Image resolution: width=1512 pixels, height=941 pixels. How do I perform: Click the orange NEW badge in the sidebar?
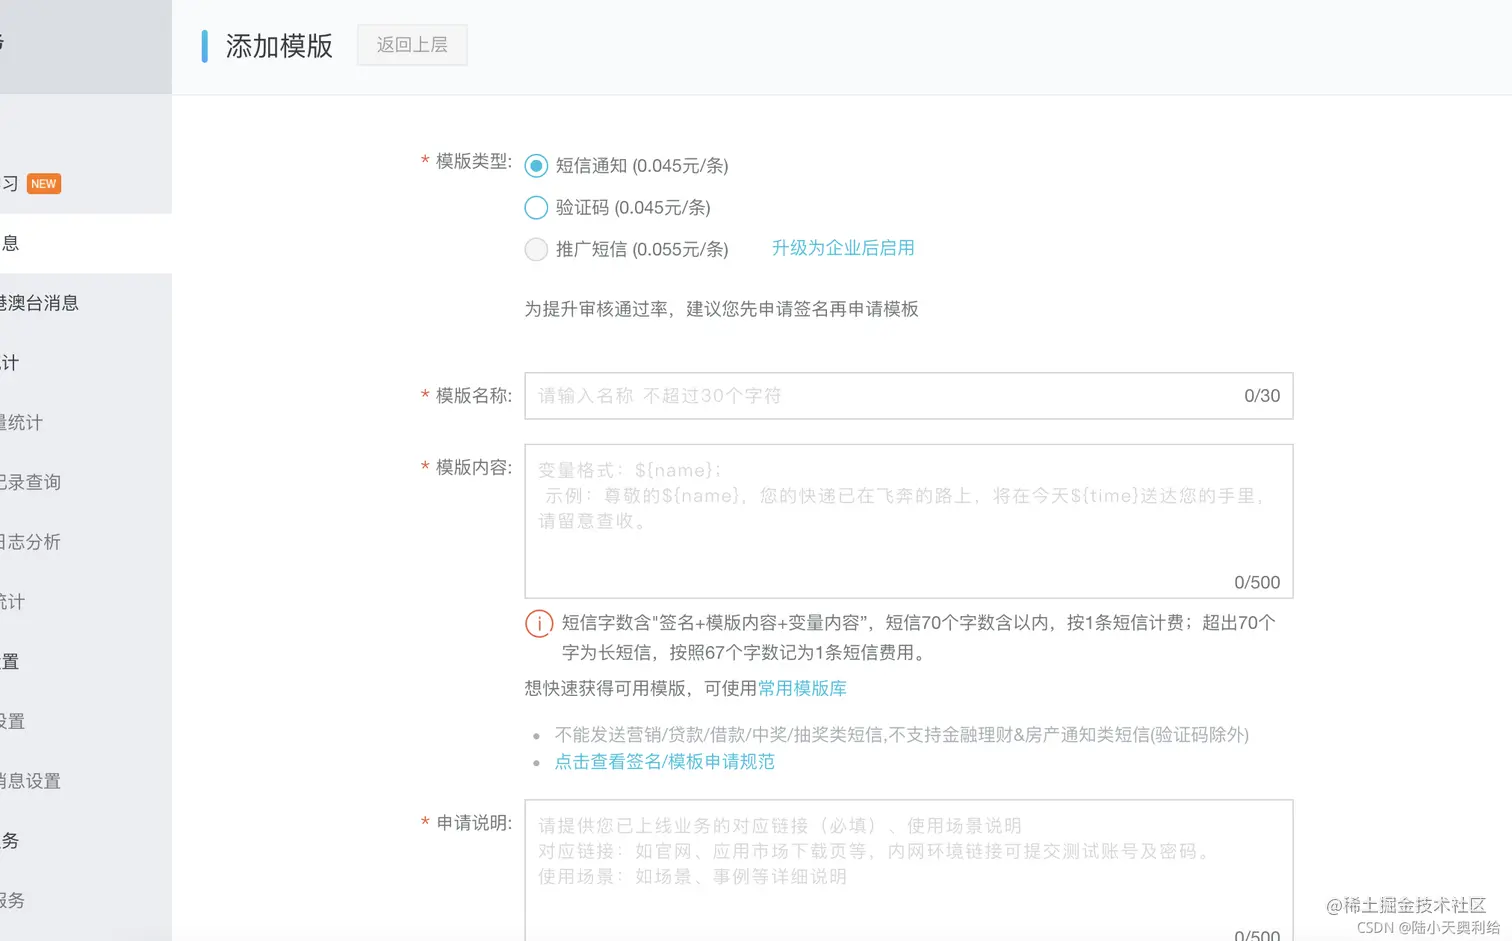coord(43,184)
